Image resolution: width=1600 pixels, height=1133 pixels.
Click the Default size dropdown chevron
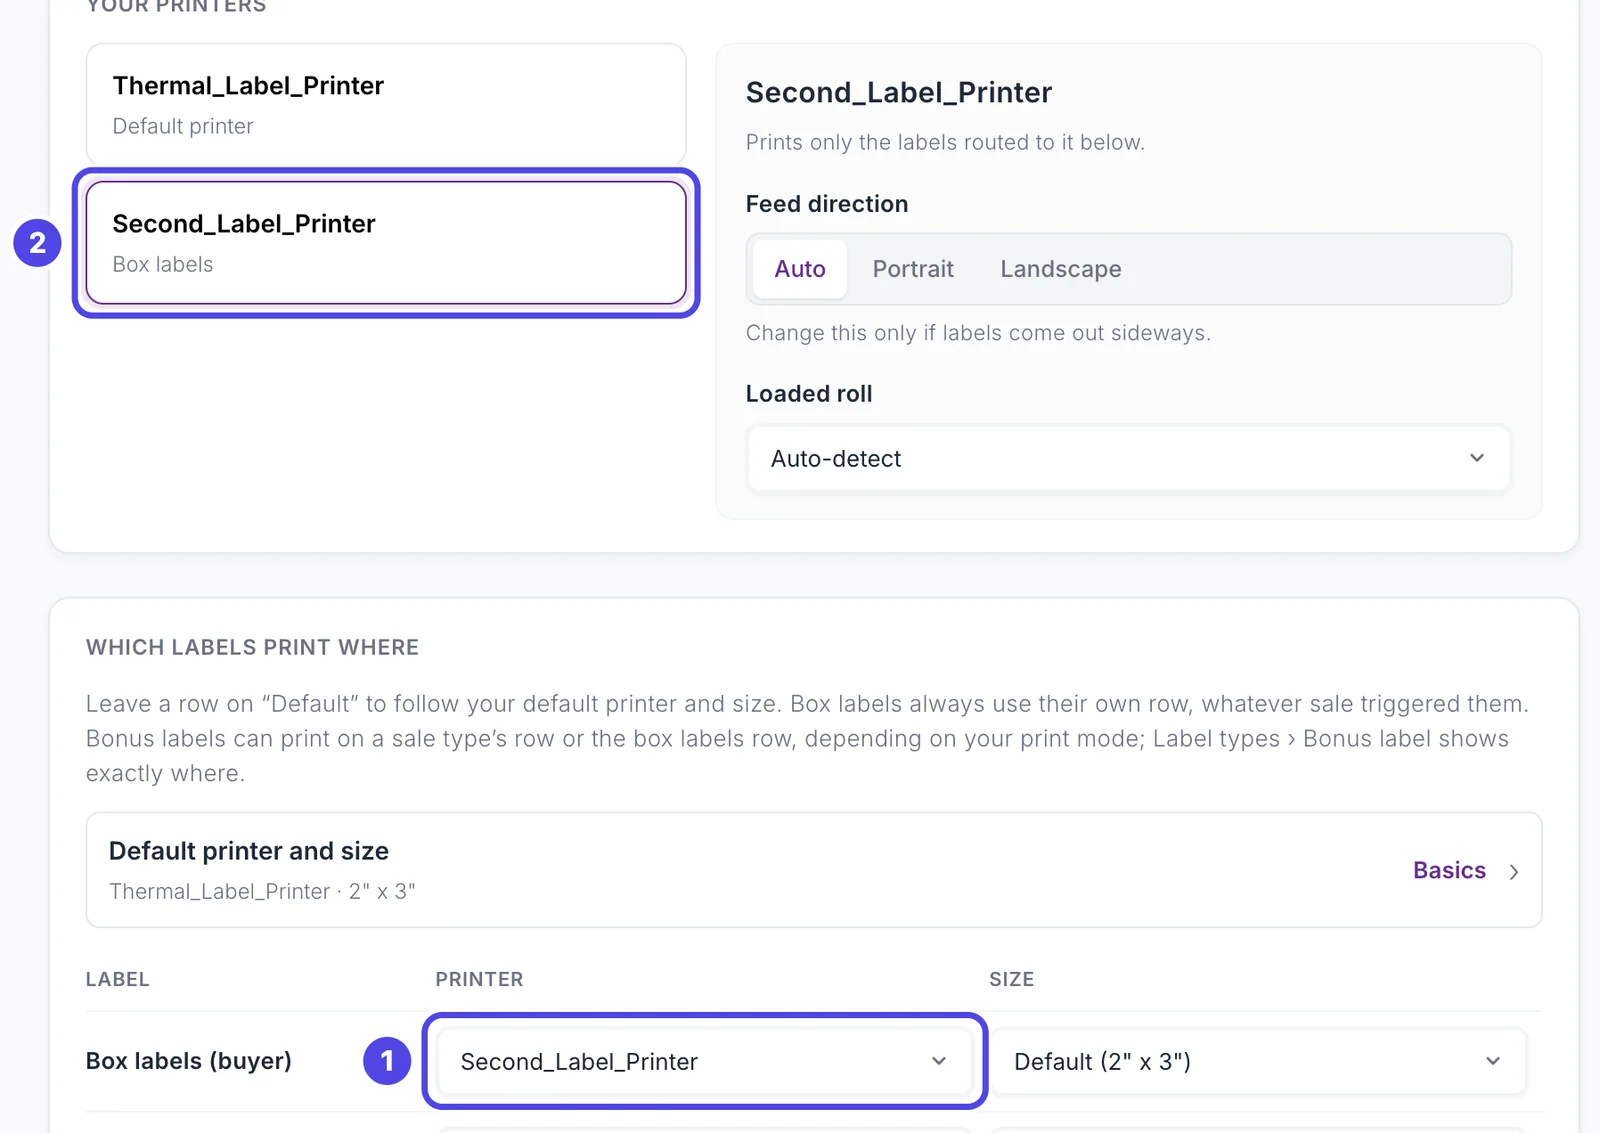point(1493,1061)
